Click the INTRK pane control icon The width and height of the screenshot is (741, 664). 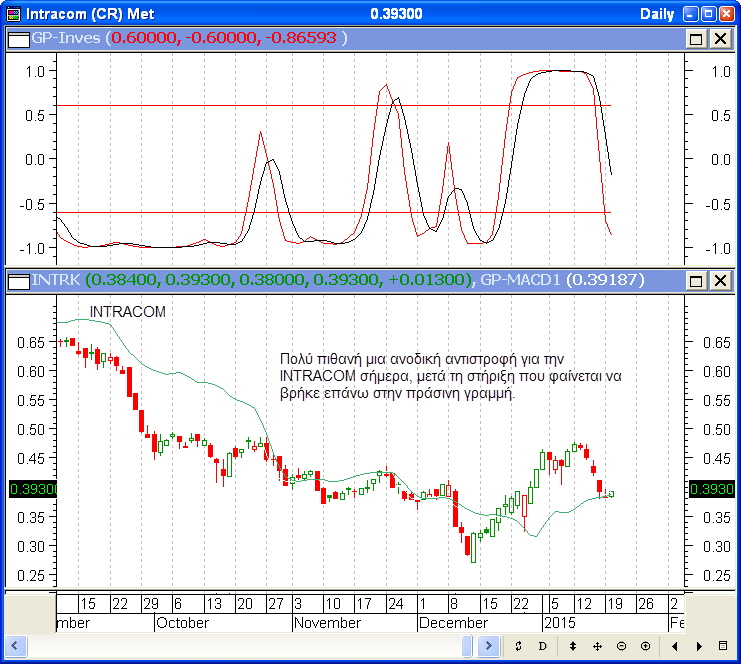19,281
